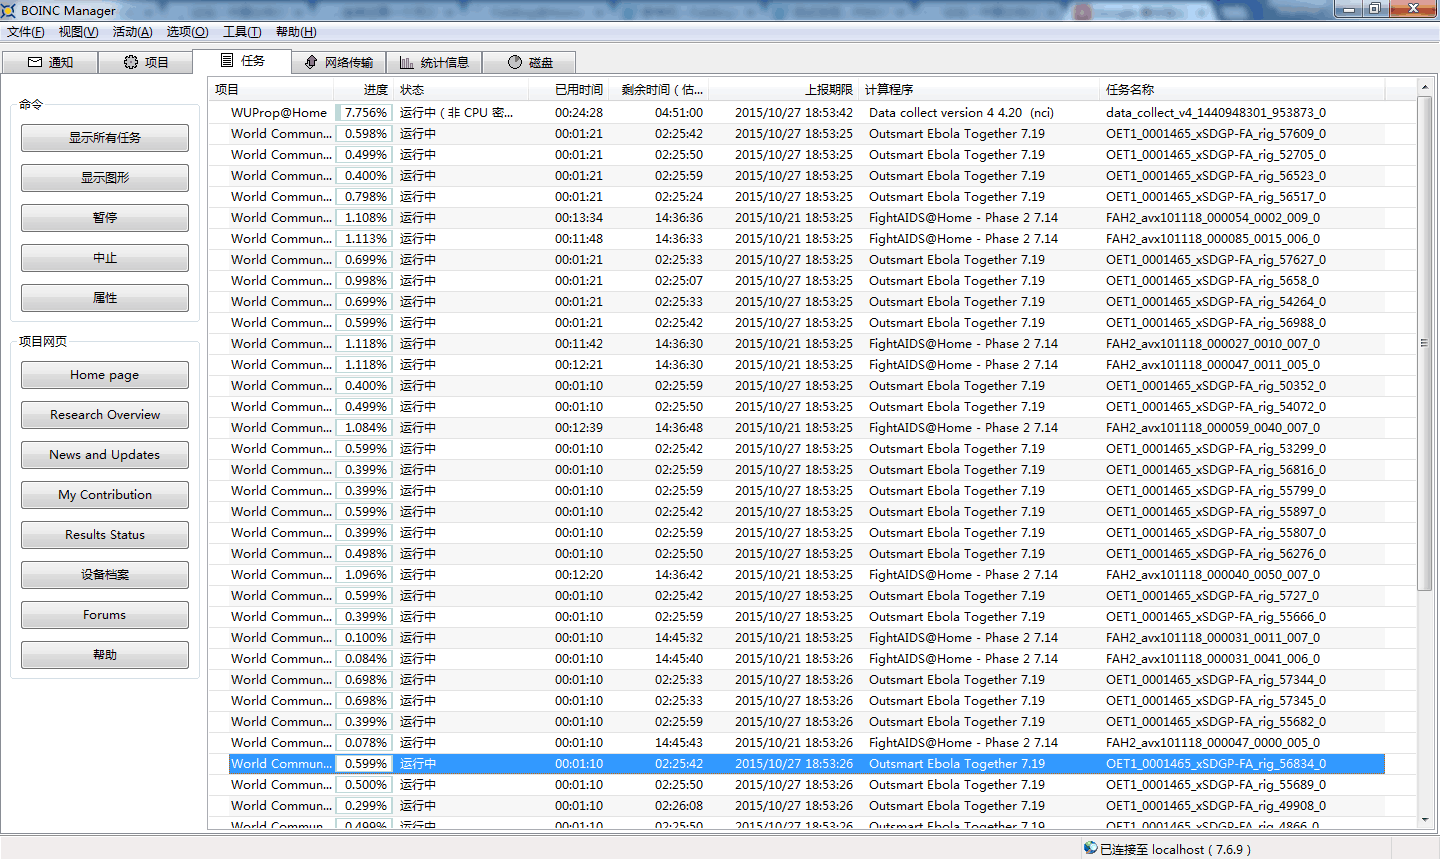
Task: Open the Research Overview button
Action: [105, 415]
